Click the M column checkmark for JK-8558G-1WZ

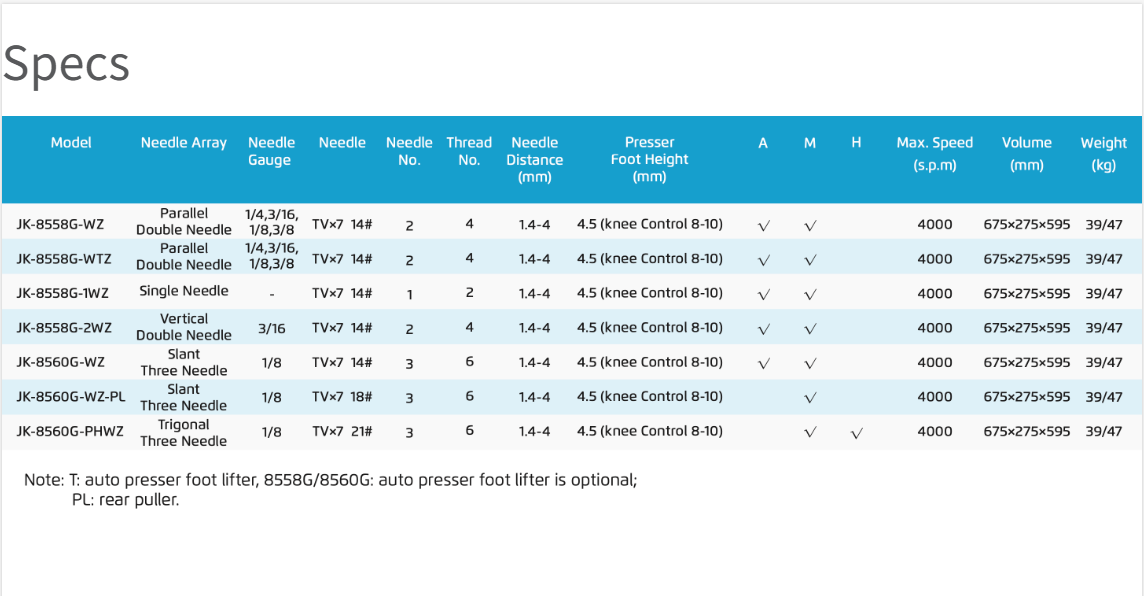click(810, 295)
